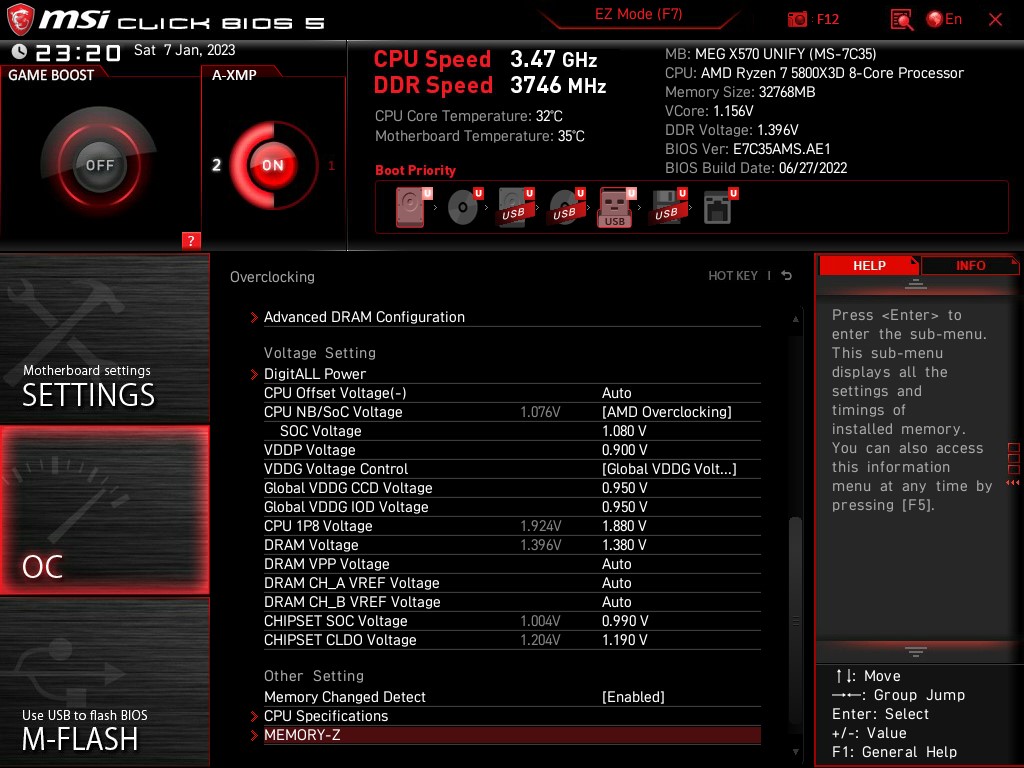Click the USB floppy boot icon

point(666,207)
